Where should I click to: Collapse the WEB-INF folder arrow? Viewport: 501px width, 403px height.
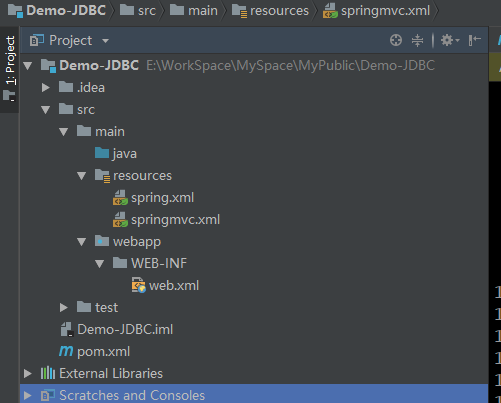[x=100, y=264]
